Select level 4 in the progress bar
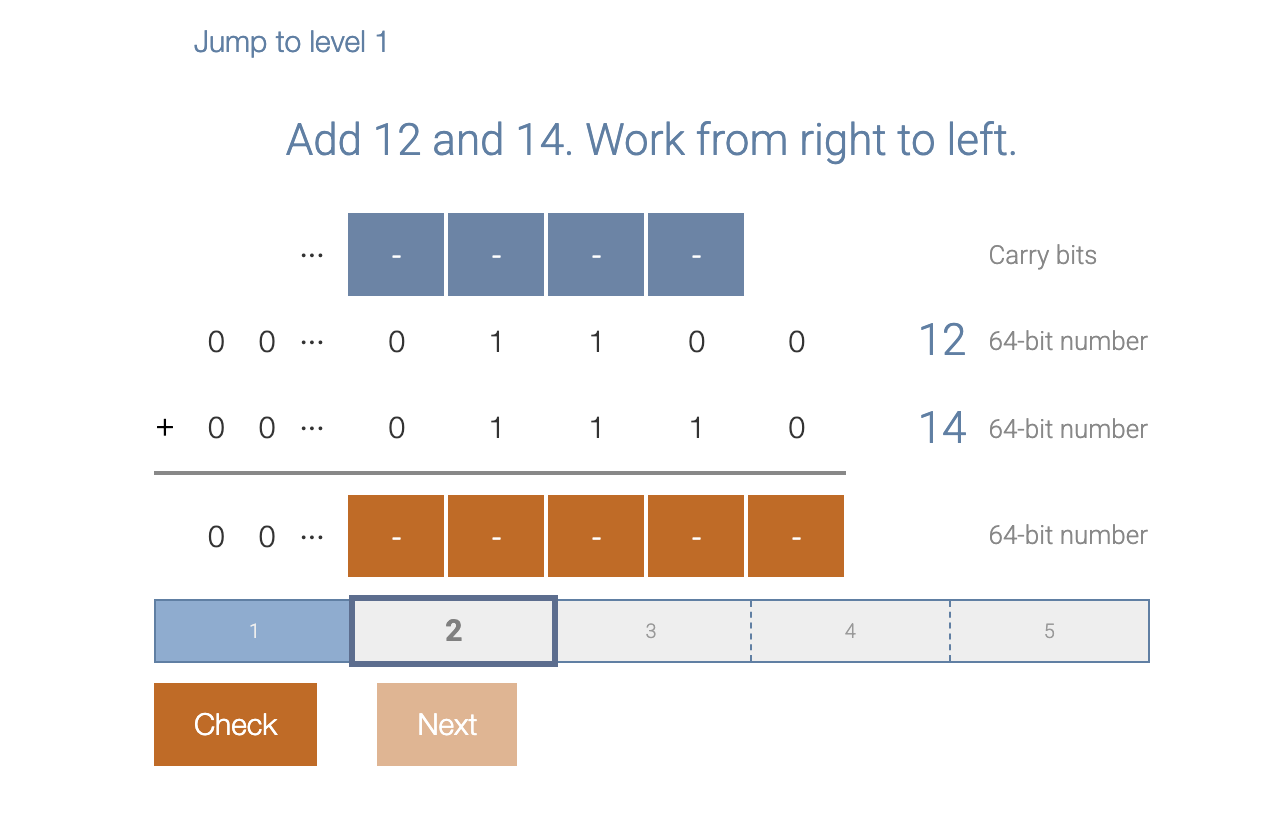 [x=850, y=631]
